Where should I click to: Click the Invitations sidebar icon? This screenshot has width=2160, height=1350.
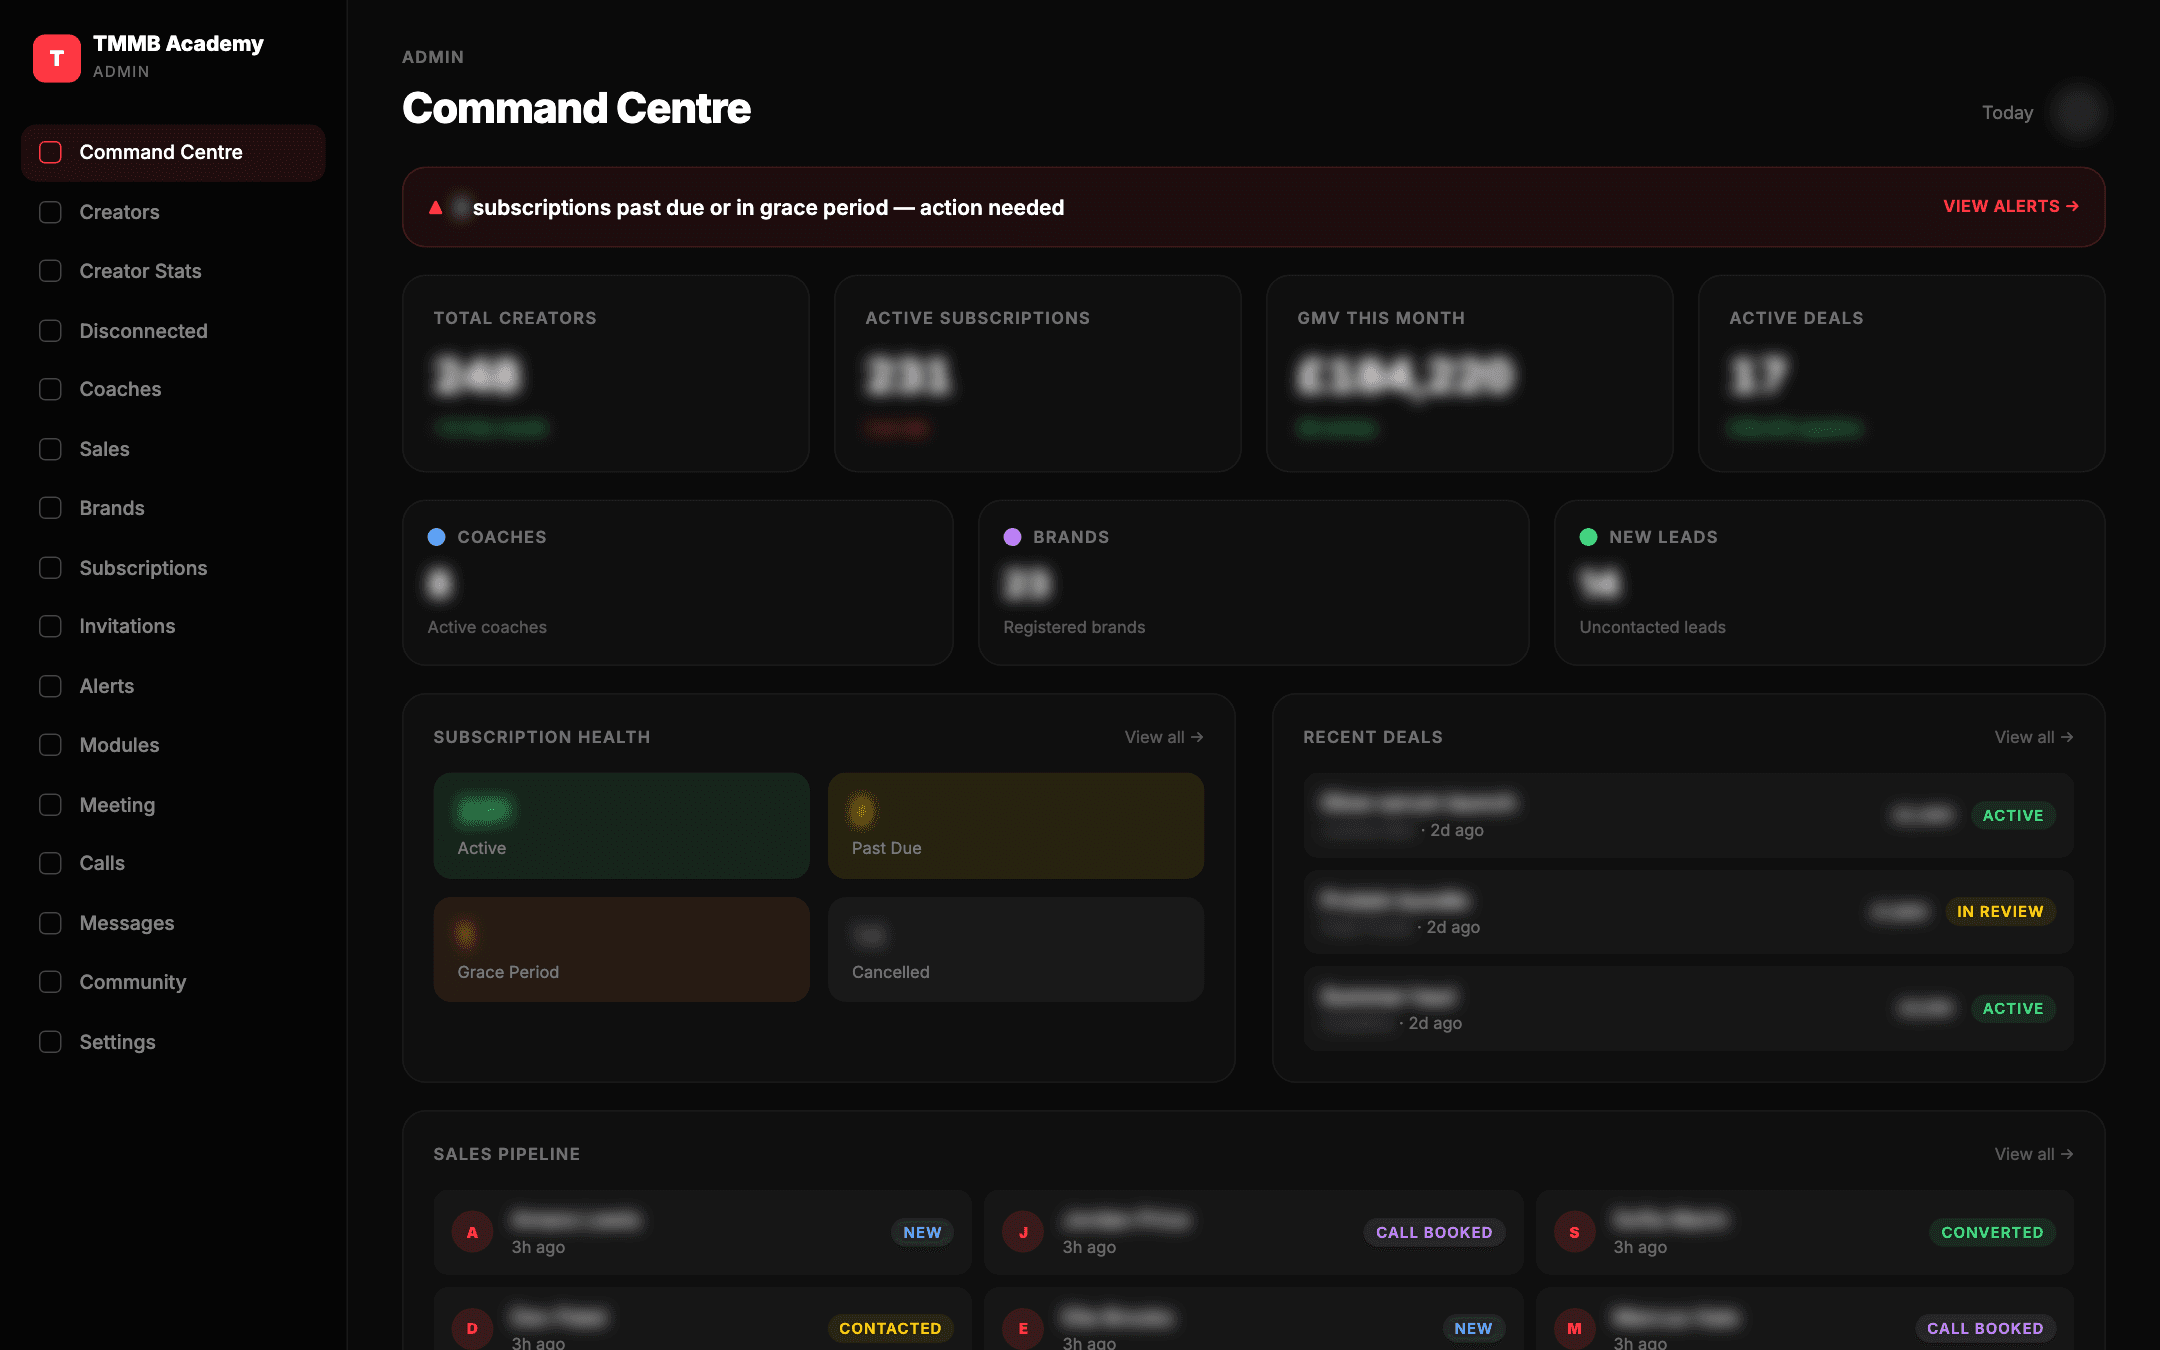(50, 626)
